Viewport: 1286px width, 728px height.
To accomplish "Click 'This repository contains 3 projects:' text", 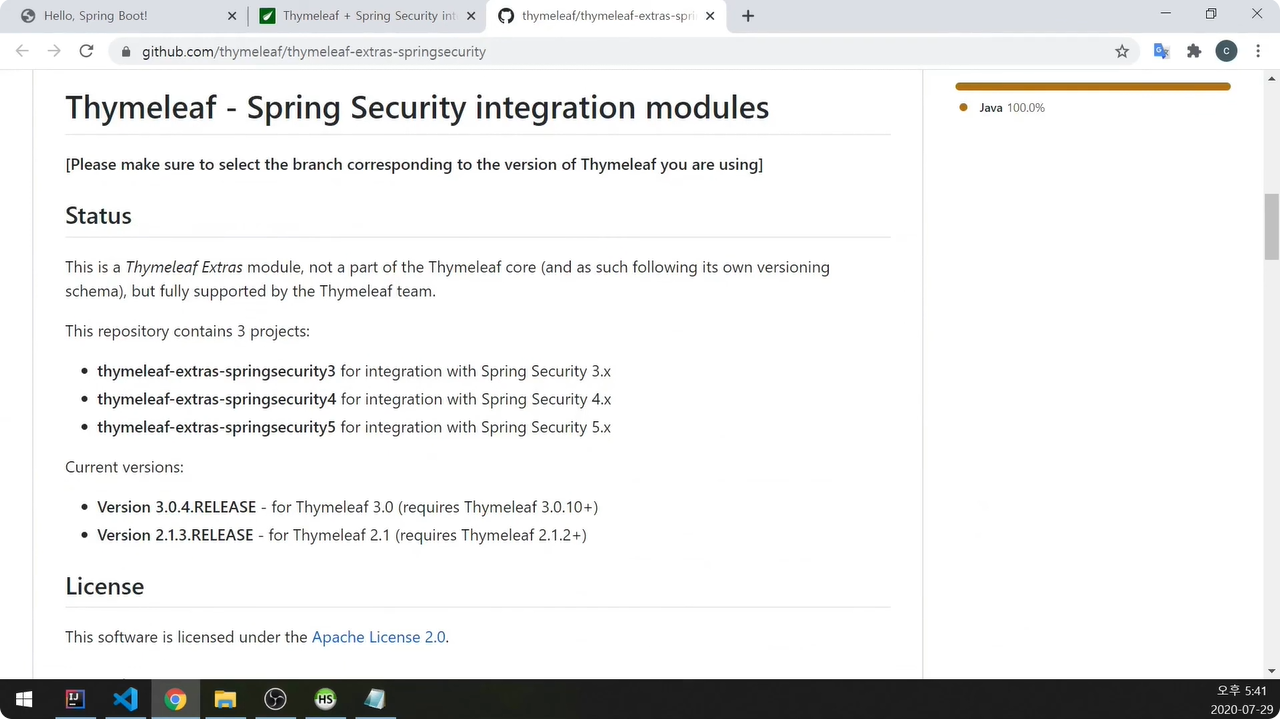I will [x=187, y=331].
